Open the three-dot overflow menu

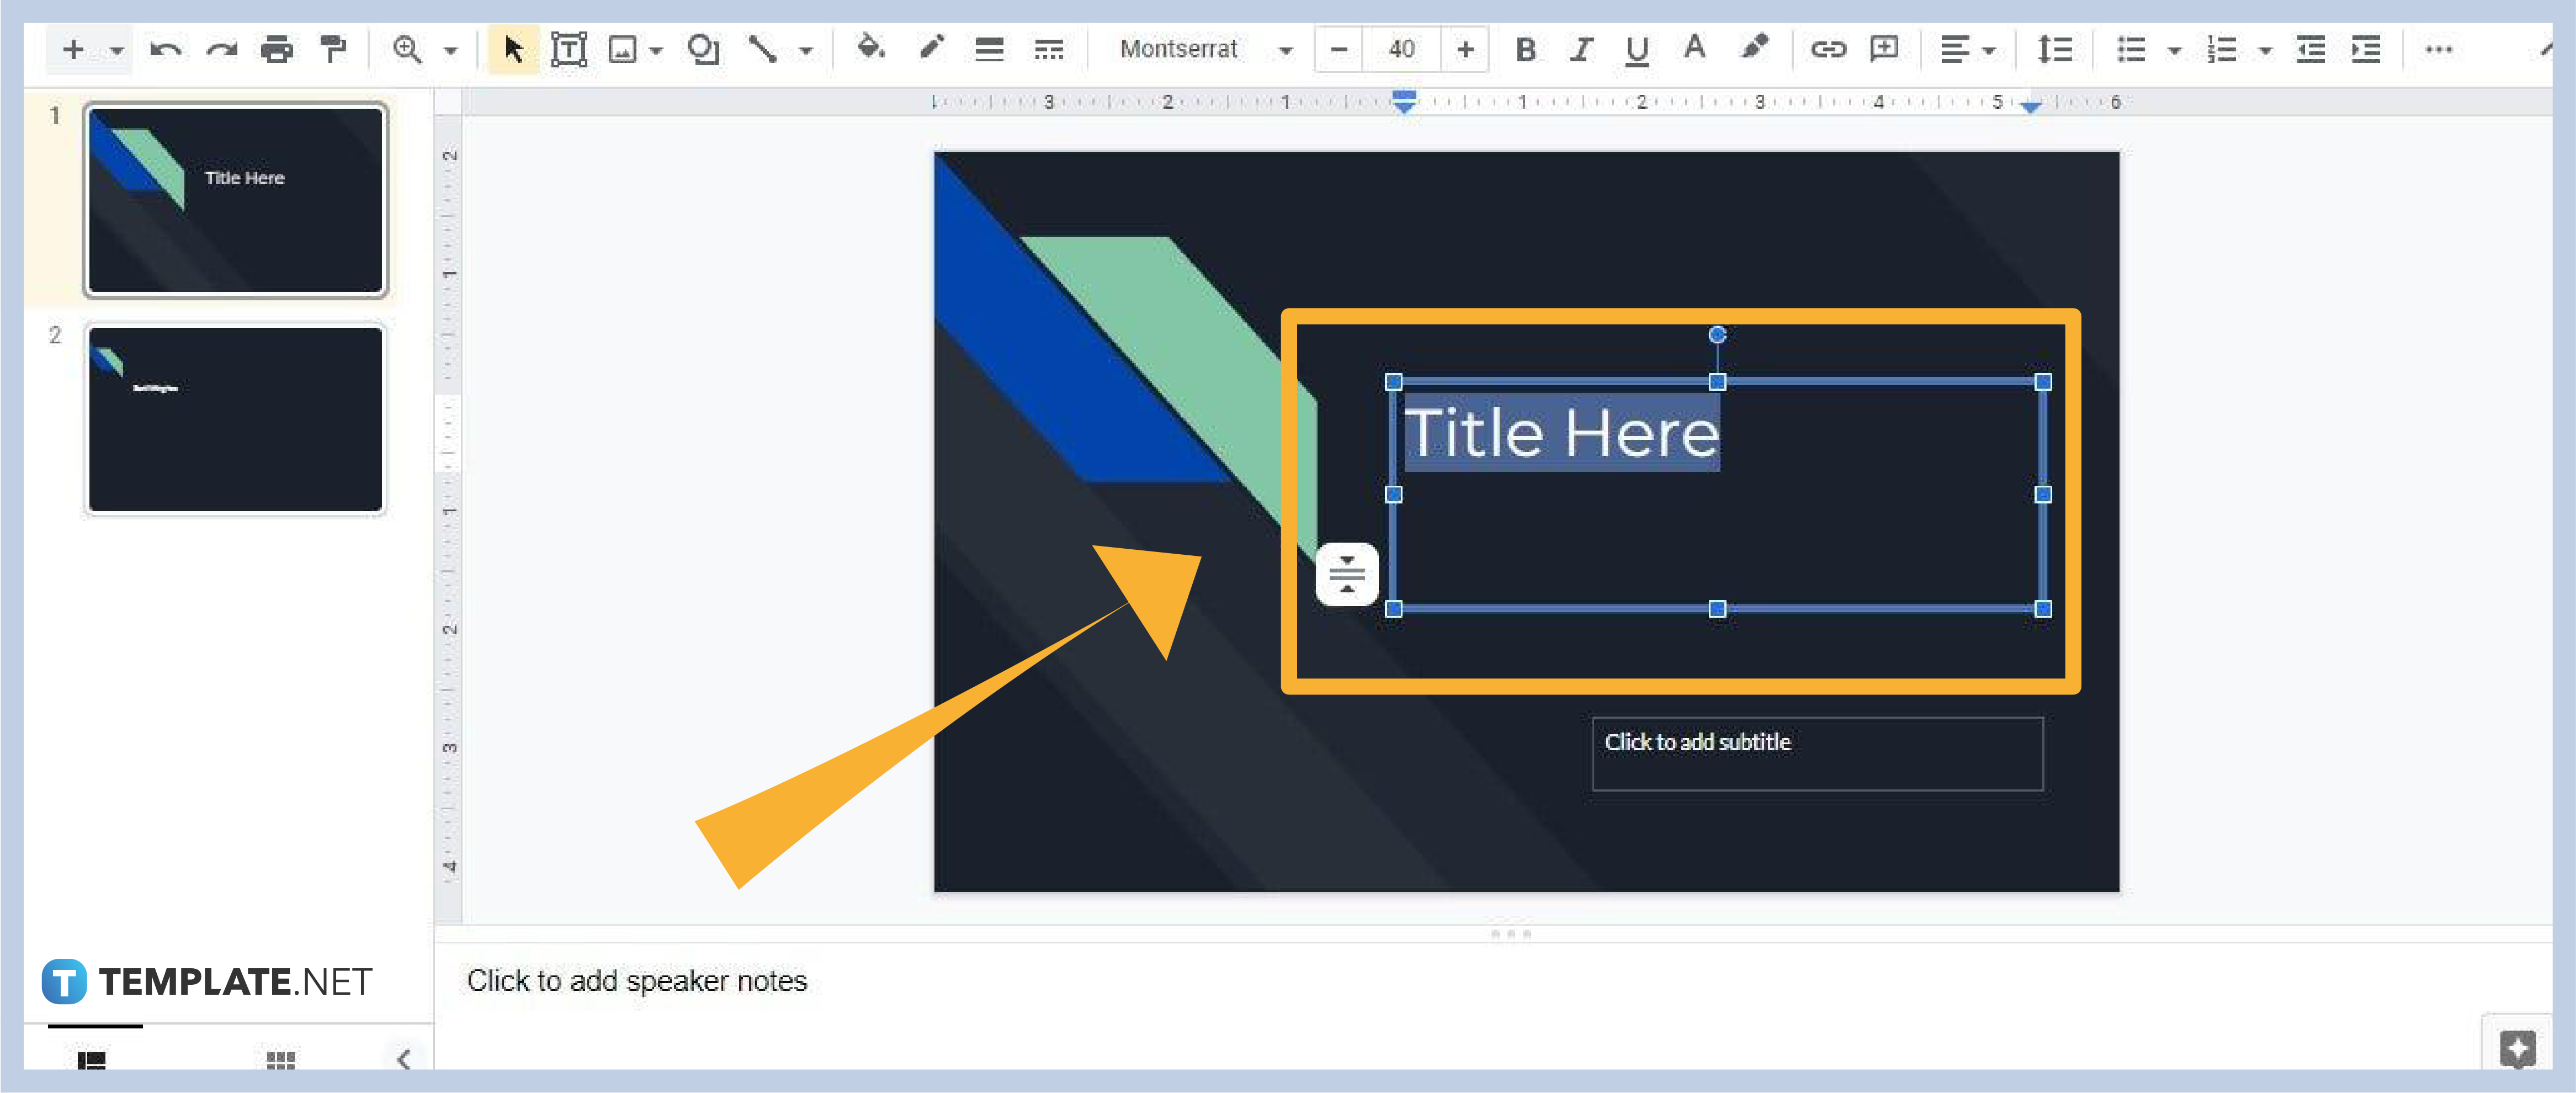coord(2439,48)
